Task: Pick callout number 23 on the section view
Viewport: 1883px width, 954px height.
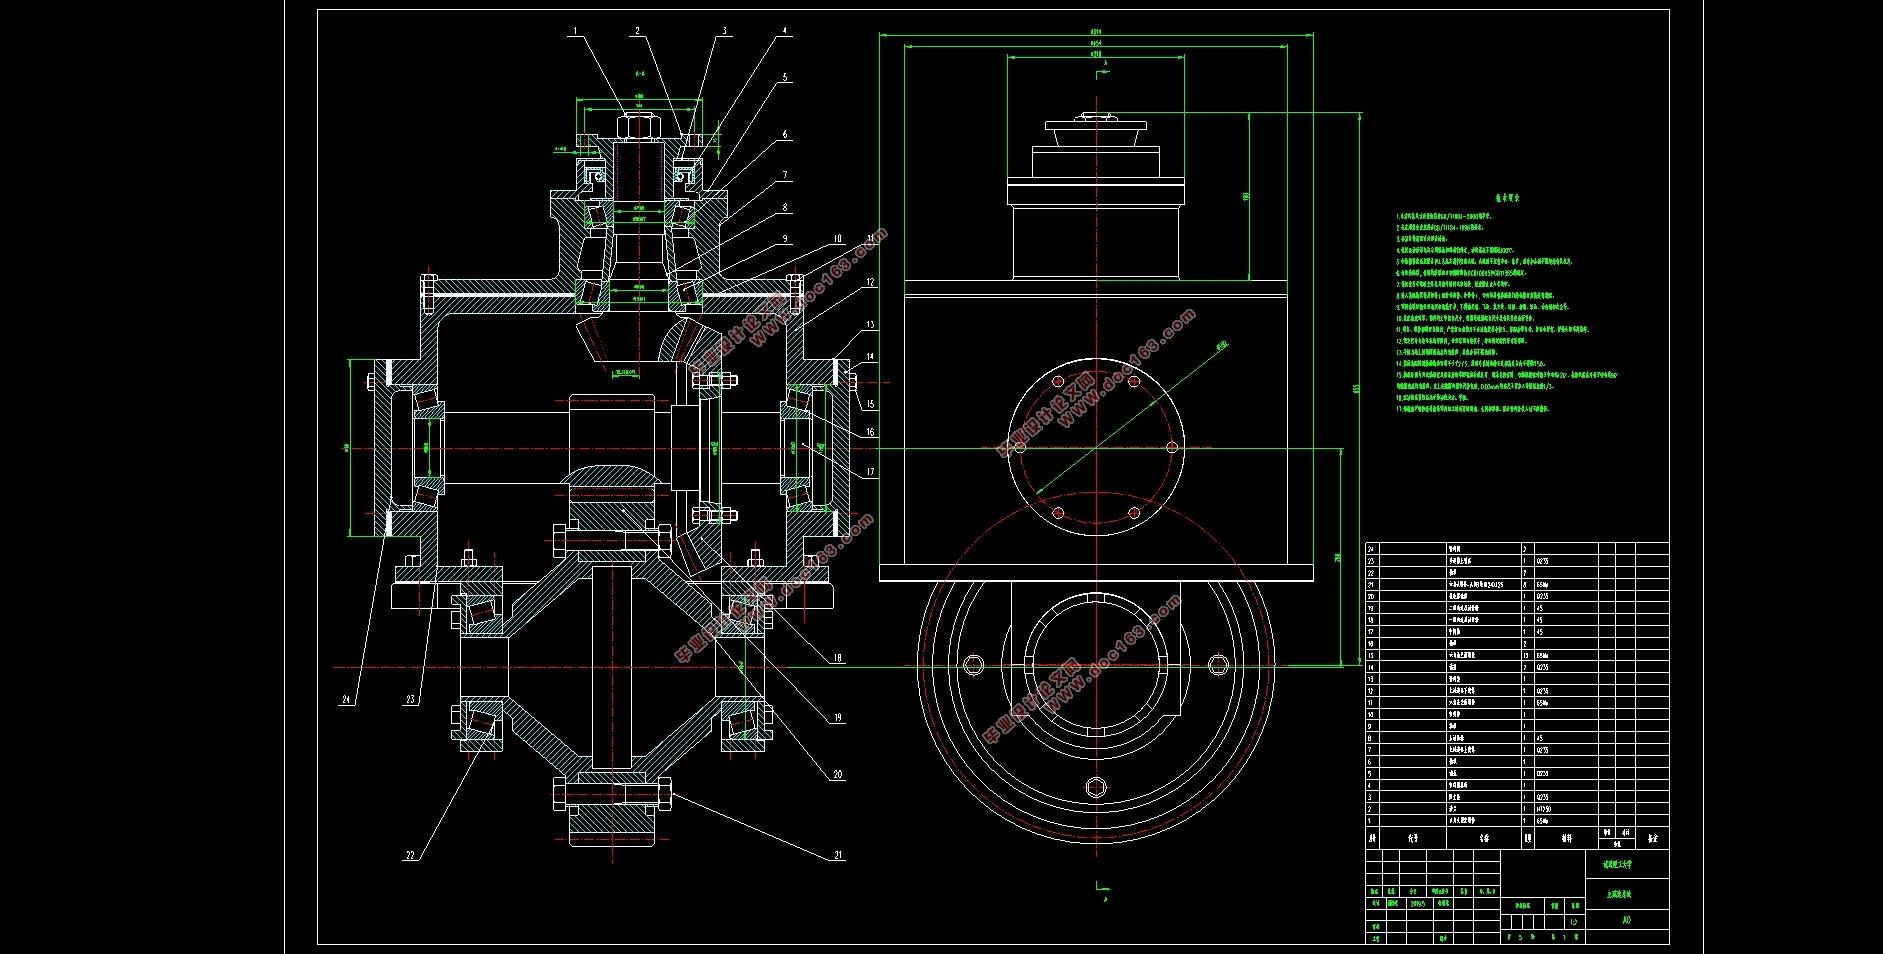Action: click(x=410, y=700)
